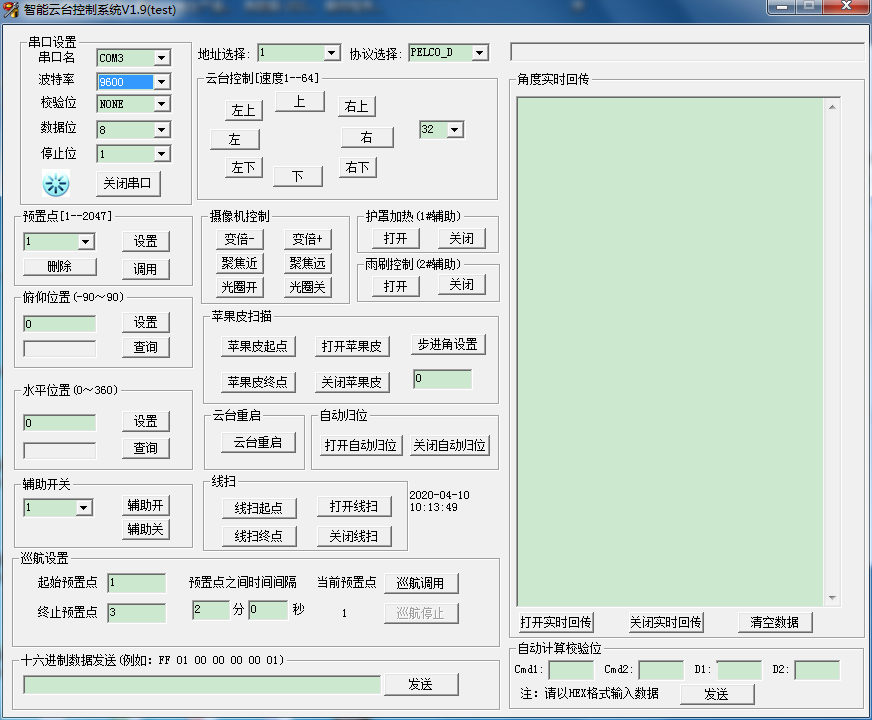The image size is (872, 720).
Task: Turn off 雨刷控制 with 关闭 button
Action: point(460,285)
